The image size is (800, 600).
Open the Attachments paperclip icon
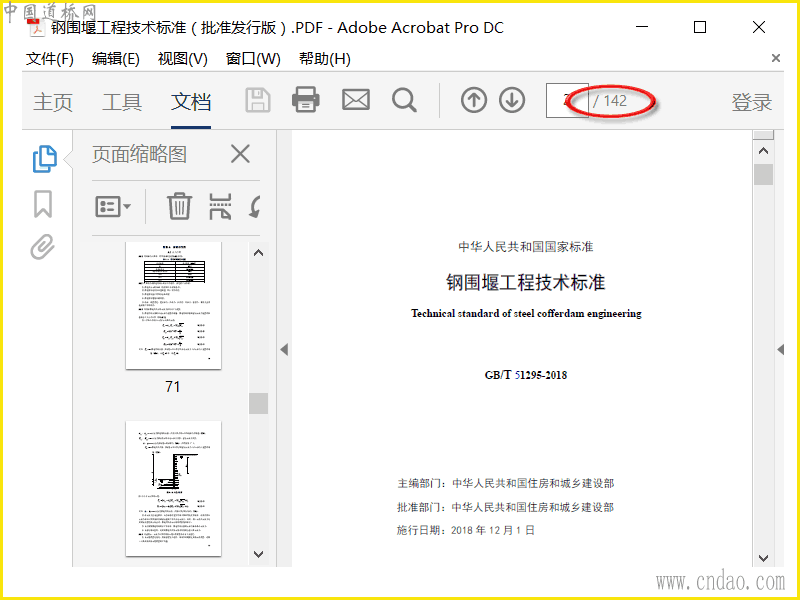pyautogui.click(x=42, y=247)
